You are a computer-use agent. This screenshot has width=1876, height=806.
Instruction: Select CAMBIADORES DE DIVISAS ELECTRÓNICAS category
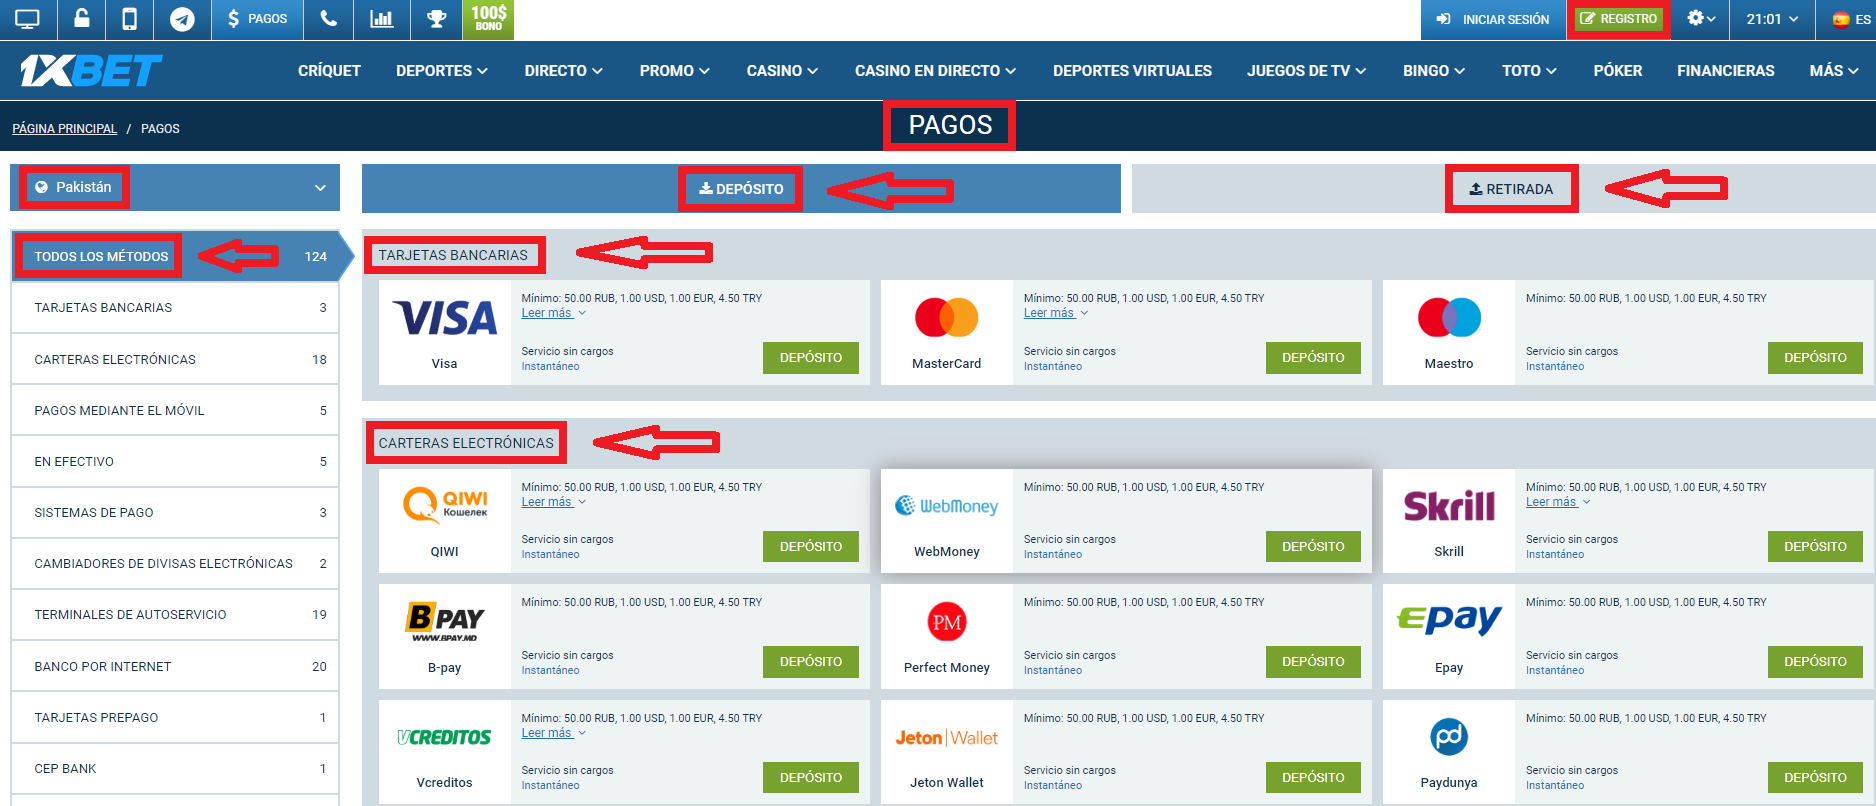coord(175,564)
